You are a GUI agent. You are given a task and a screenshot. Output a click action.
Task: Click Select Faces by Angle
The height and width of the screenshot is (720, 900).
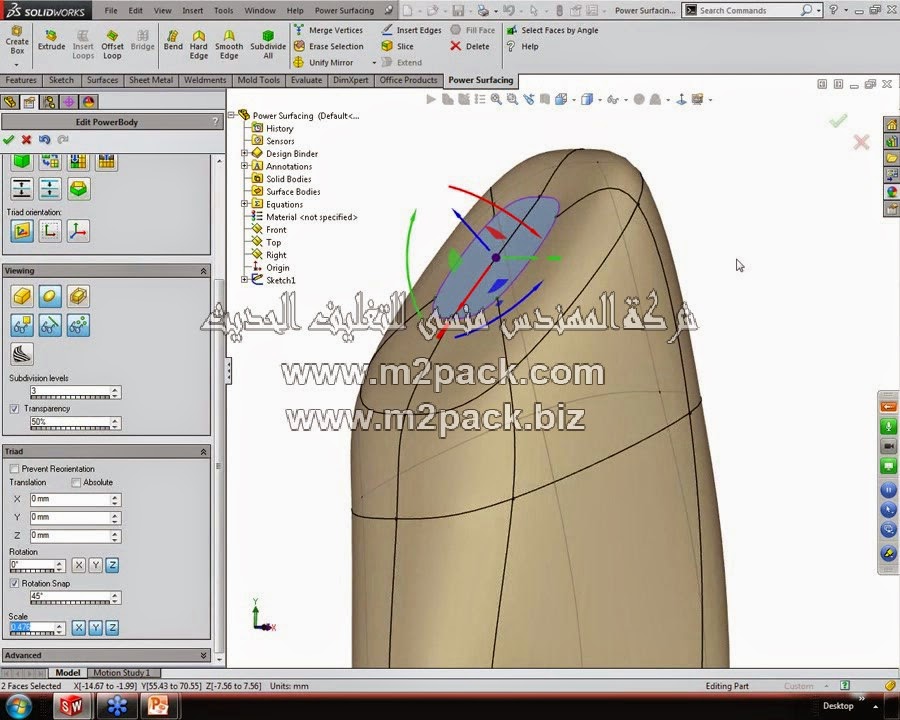pos(552,30)
